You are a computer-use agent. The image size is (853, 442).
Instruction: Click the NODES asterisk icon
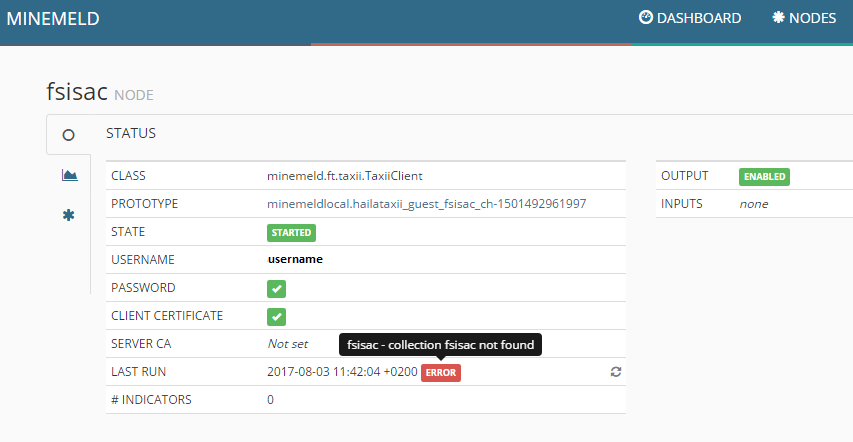click(x=778, y=17)
